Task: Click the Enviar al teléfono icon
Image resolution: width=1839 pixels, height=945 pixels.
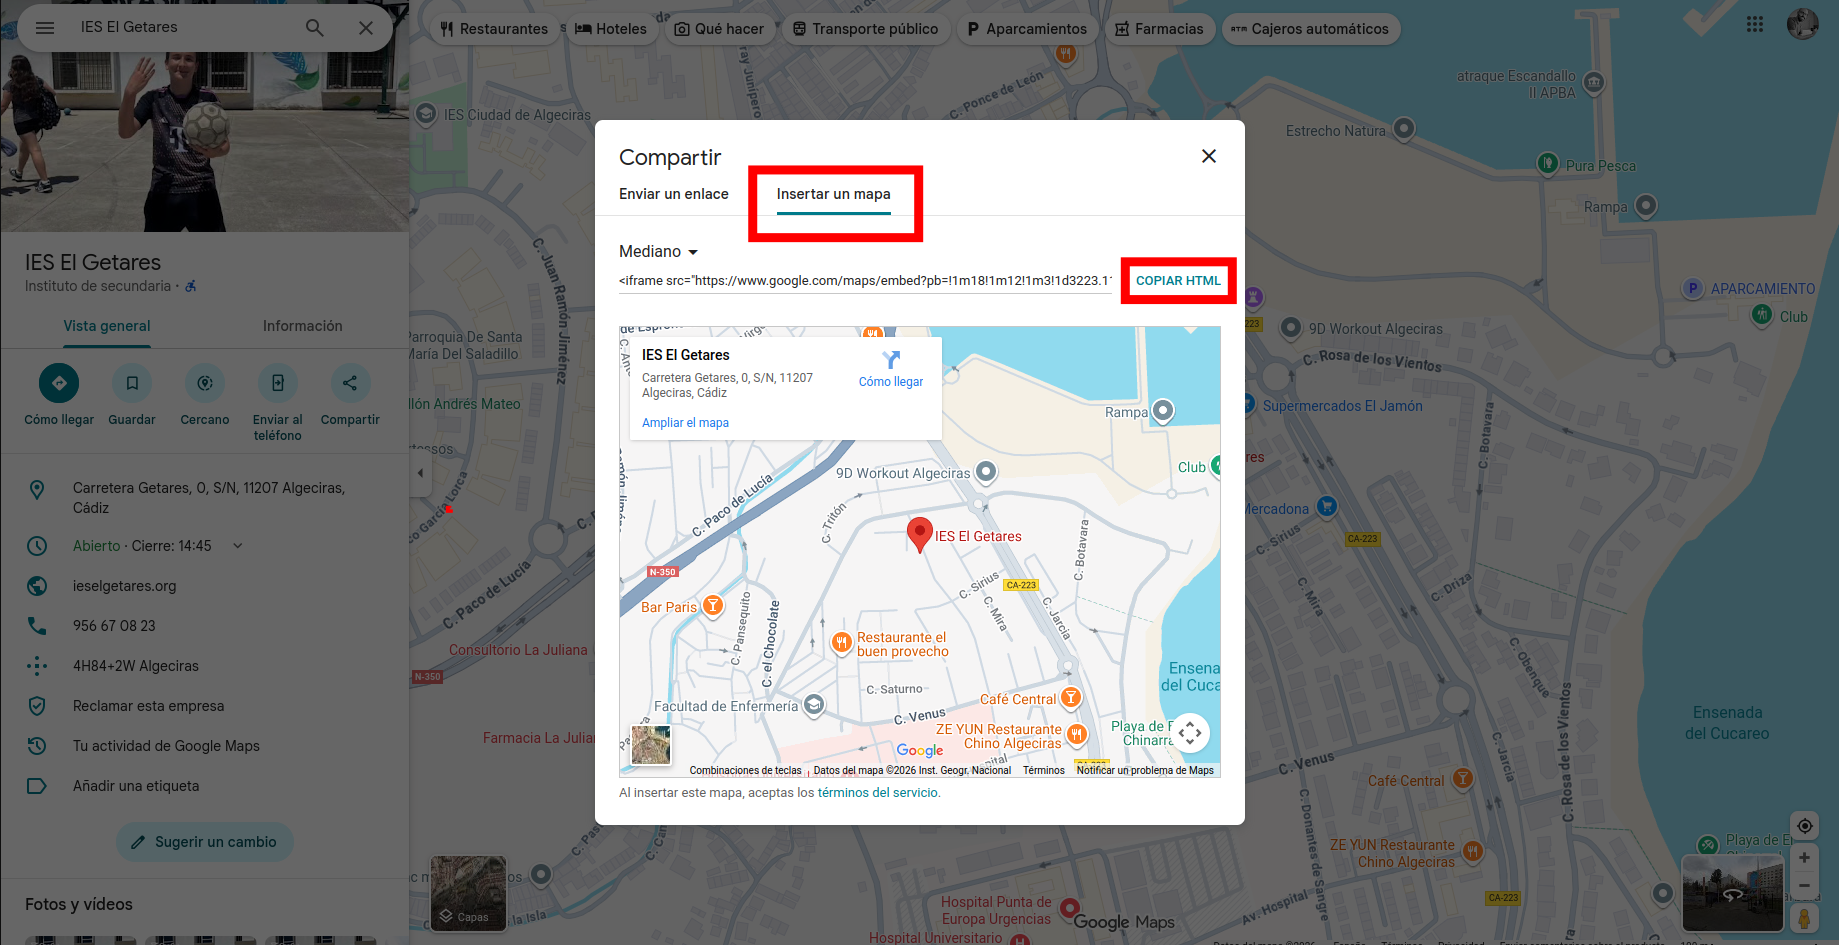Action: (x=278, y=383)
